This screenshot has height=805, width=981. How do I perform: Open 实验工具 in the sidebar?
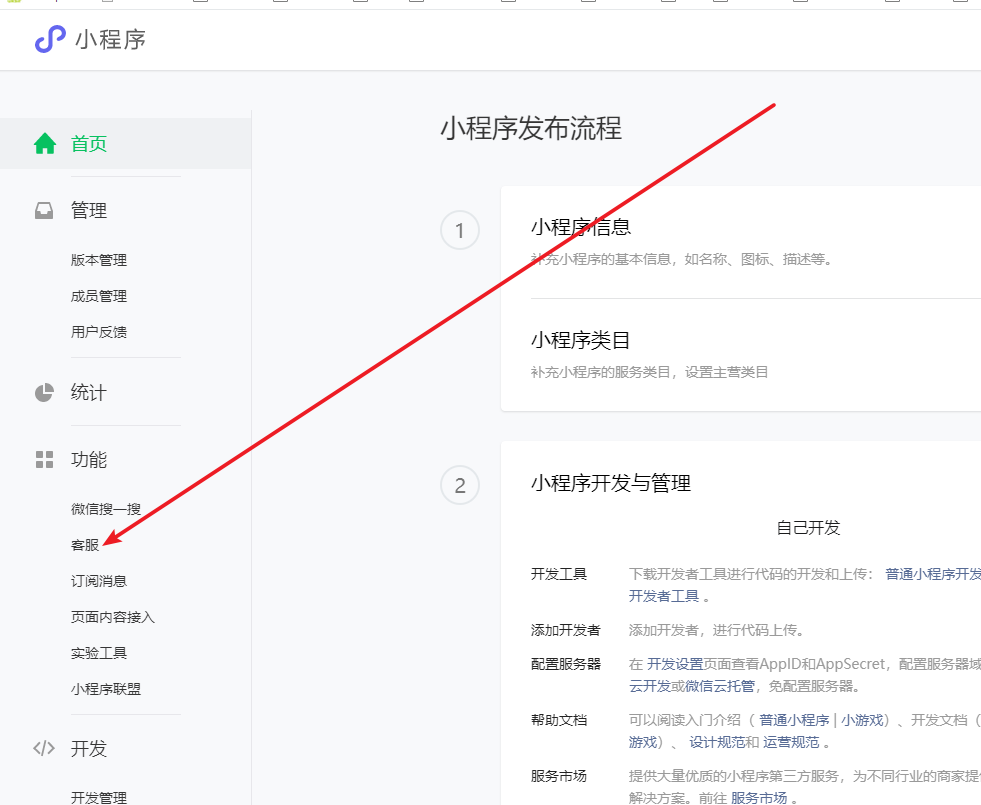click(99, 653)
